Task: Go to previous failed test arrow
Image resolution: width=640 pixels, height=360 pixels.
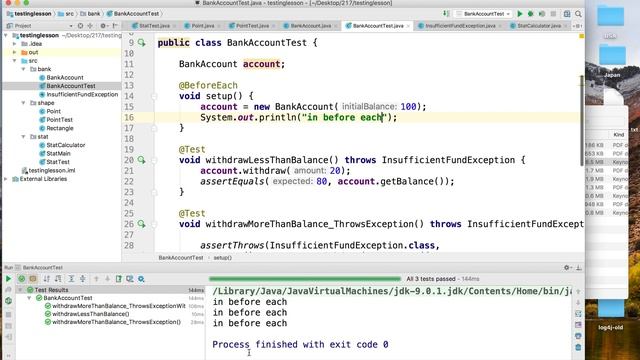Action: coord(96,279)
